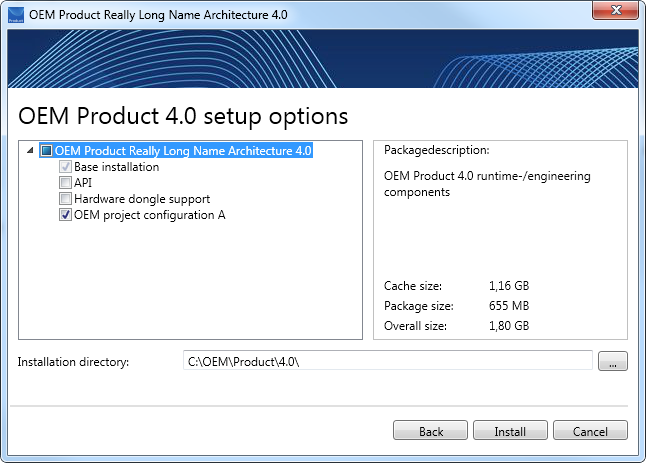The height and width of the screenshot is (463, 646).
Task: Click the blue wave header banner
Action: 323,58
